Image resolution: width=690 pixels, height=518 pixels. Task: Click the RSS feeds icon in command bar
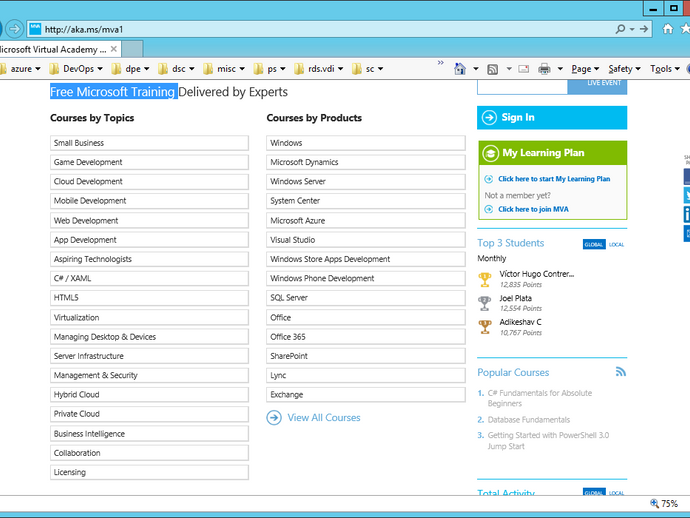point(492,69)
